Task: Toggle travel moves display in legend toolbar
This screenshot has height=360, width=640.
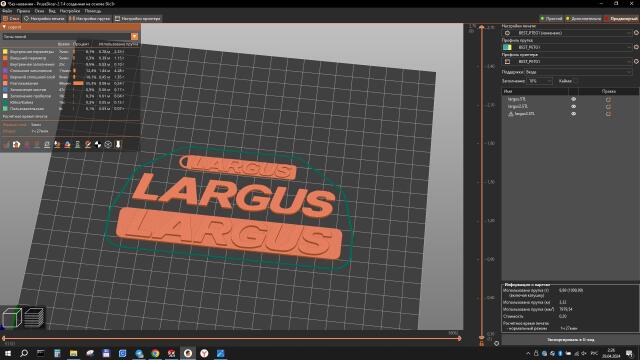Action: pos(6,144)
